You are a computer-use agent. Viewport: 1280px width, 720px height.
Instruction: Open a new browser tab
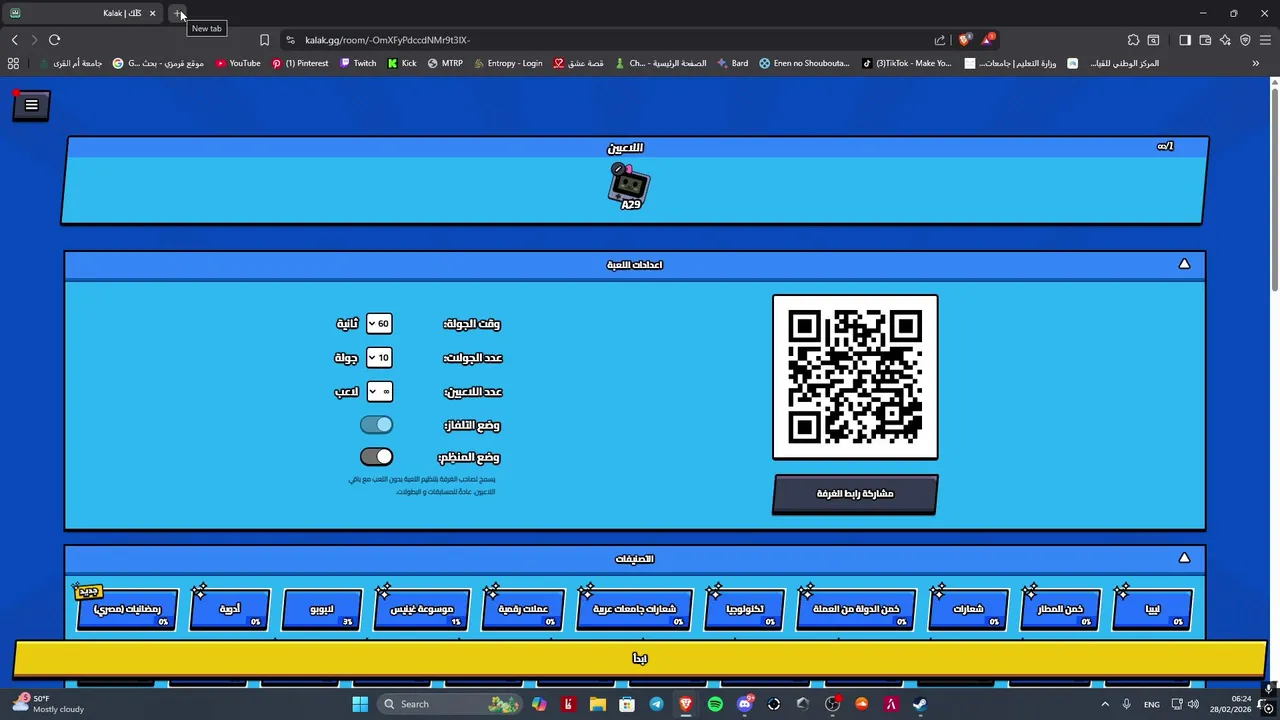tap(178, 13)
